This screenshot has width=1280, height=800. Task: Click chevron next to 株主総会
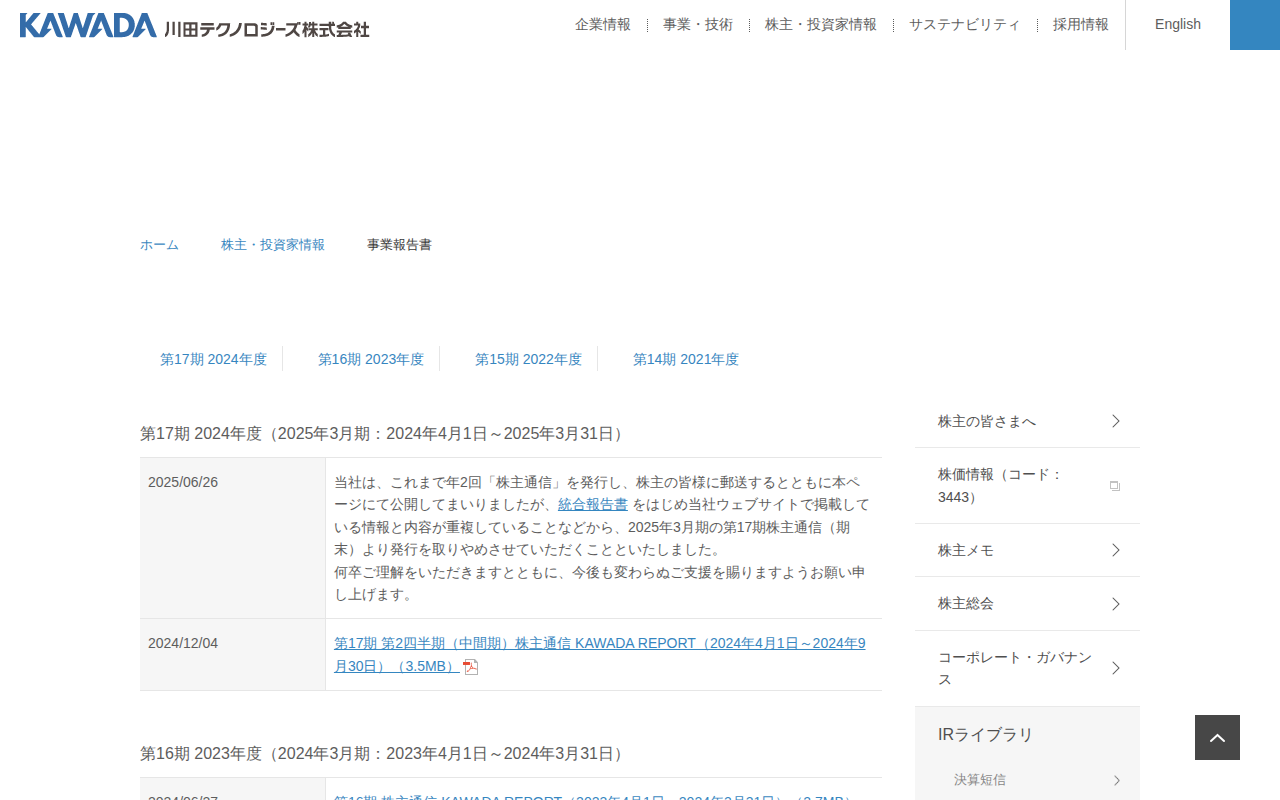[1116, 604]
